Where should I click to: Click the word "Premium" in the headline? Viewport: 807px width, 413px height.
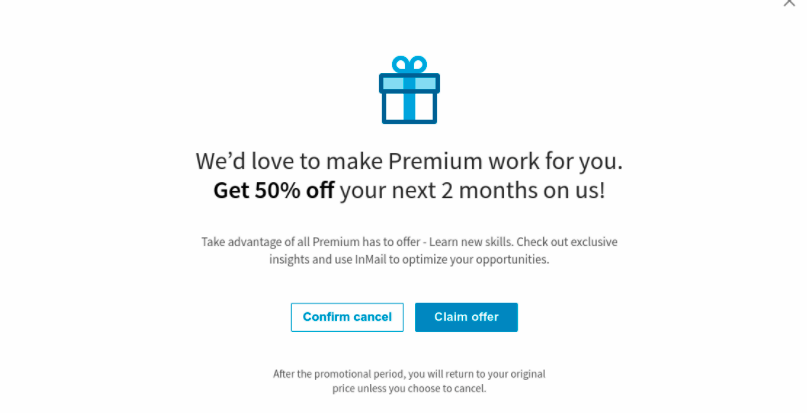436,161
